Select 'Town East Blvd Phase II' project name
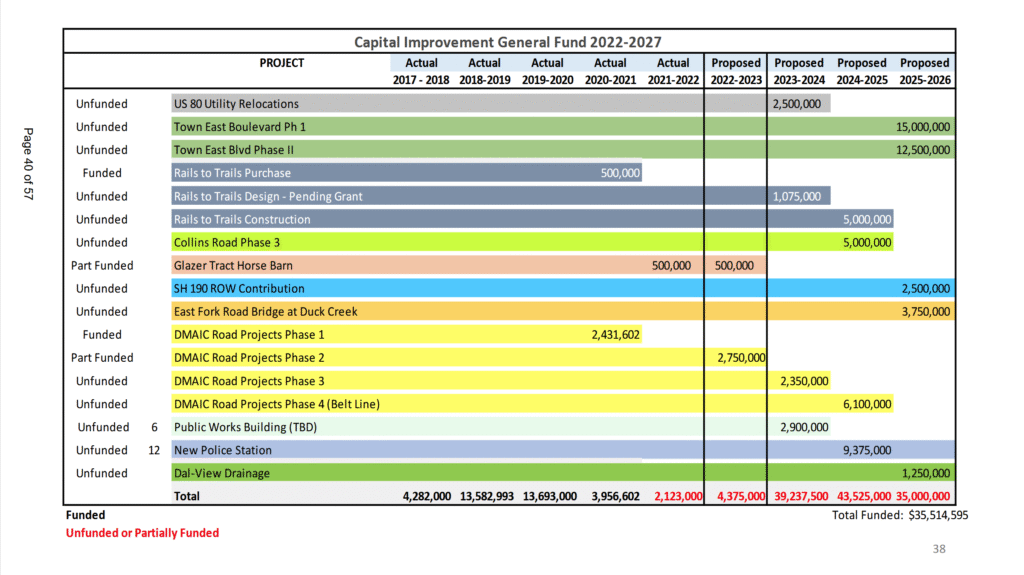 pos(234,150)
